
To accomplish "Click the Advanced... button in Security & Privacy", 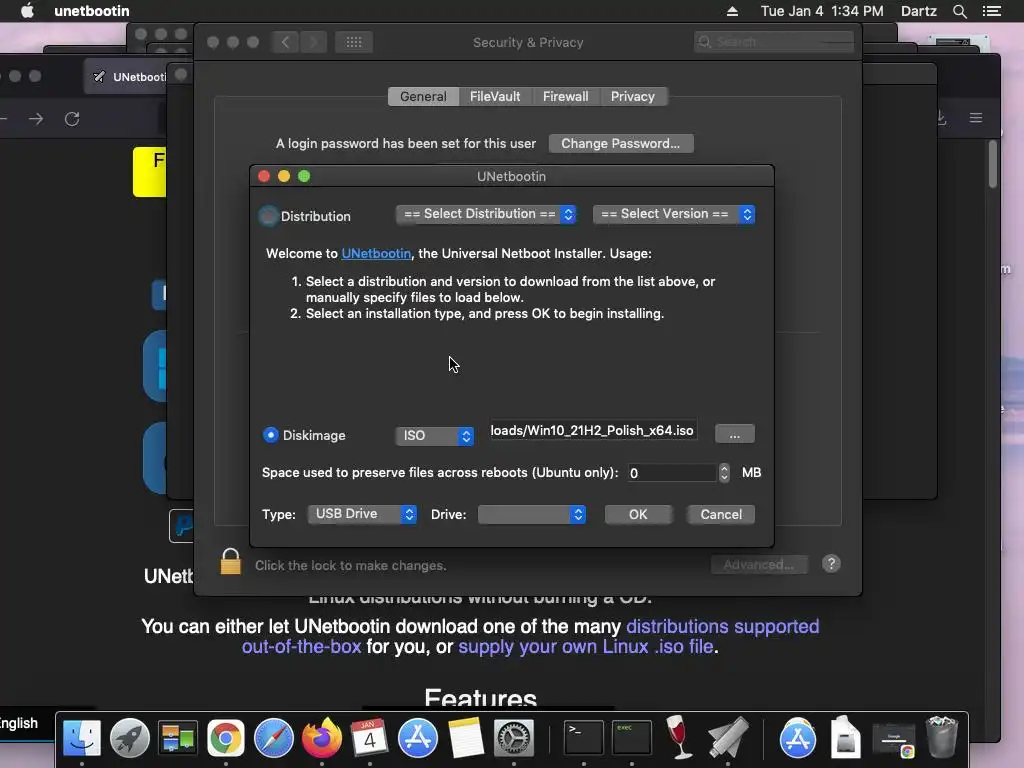I will point(759,564).
